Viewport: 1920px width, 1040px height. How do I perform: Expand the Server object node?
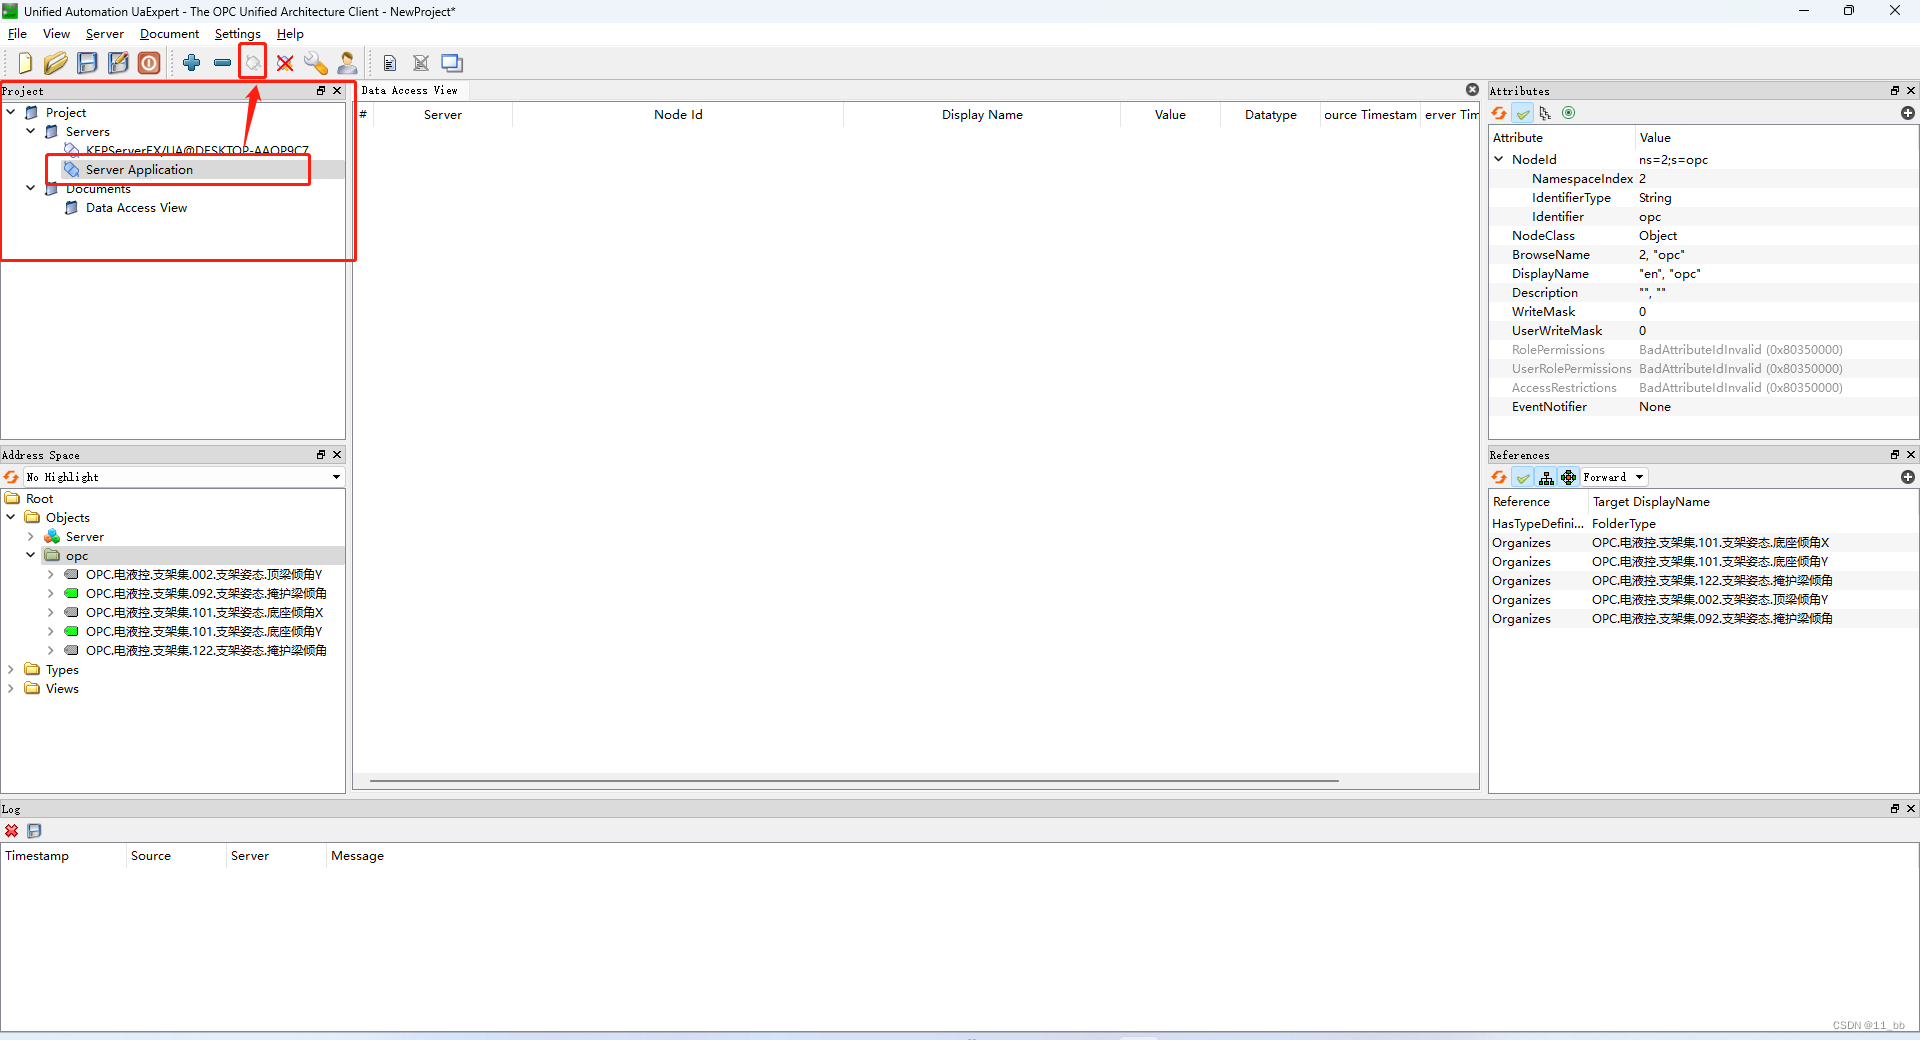coord(31,536)
